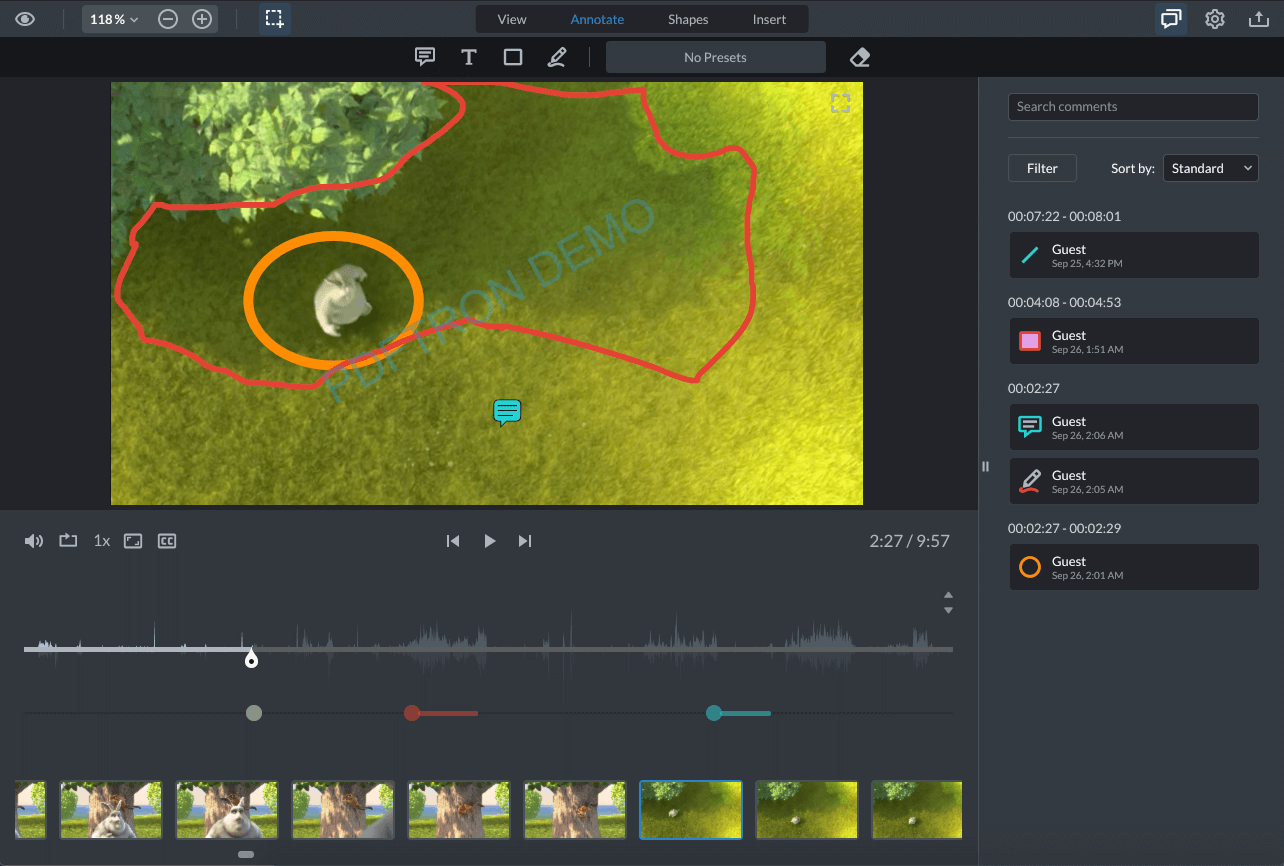Image resolution: width=1284 pixels, height=866 pixels.
Task: Click the 00:07:22 - 00:08:01 timestamp
Action: pos(1064,216)
